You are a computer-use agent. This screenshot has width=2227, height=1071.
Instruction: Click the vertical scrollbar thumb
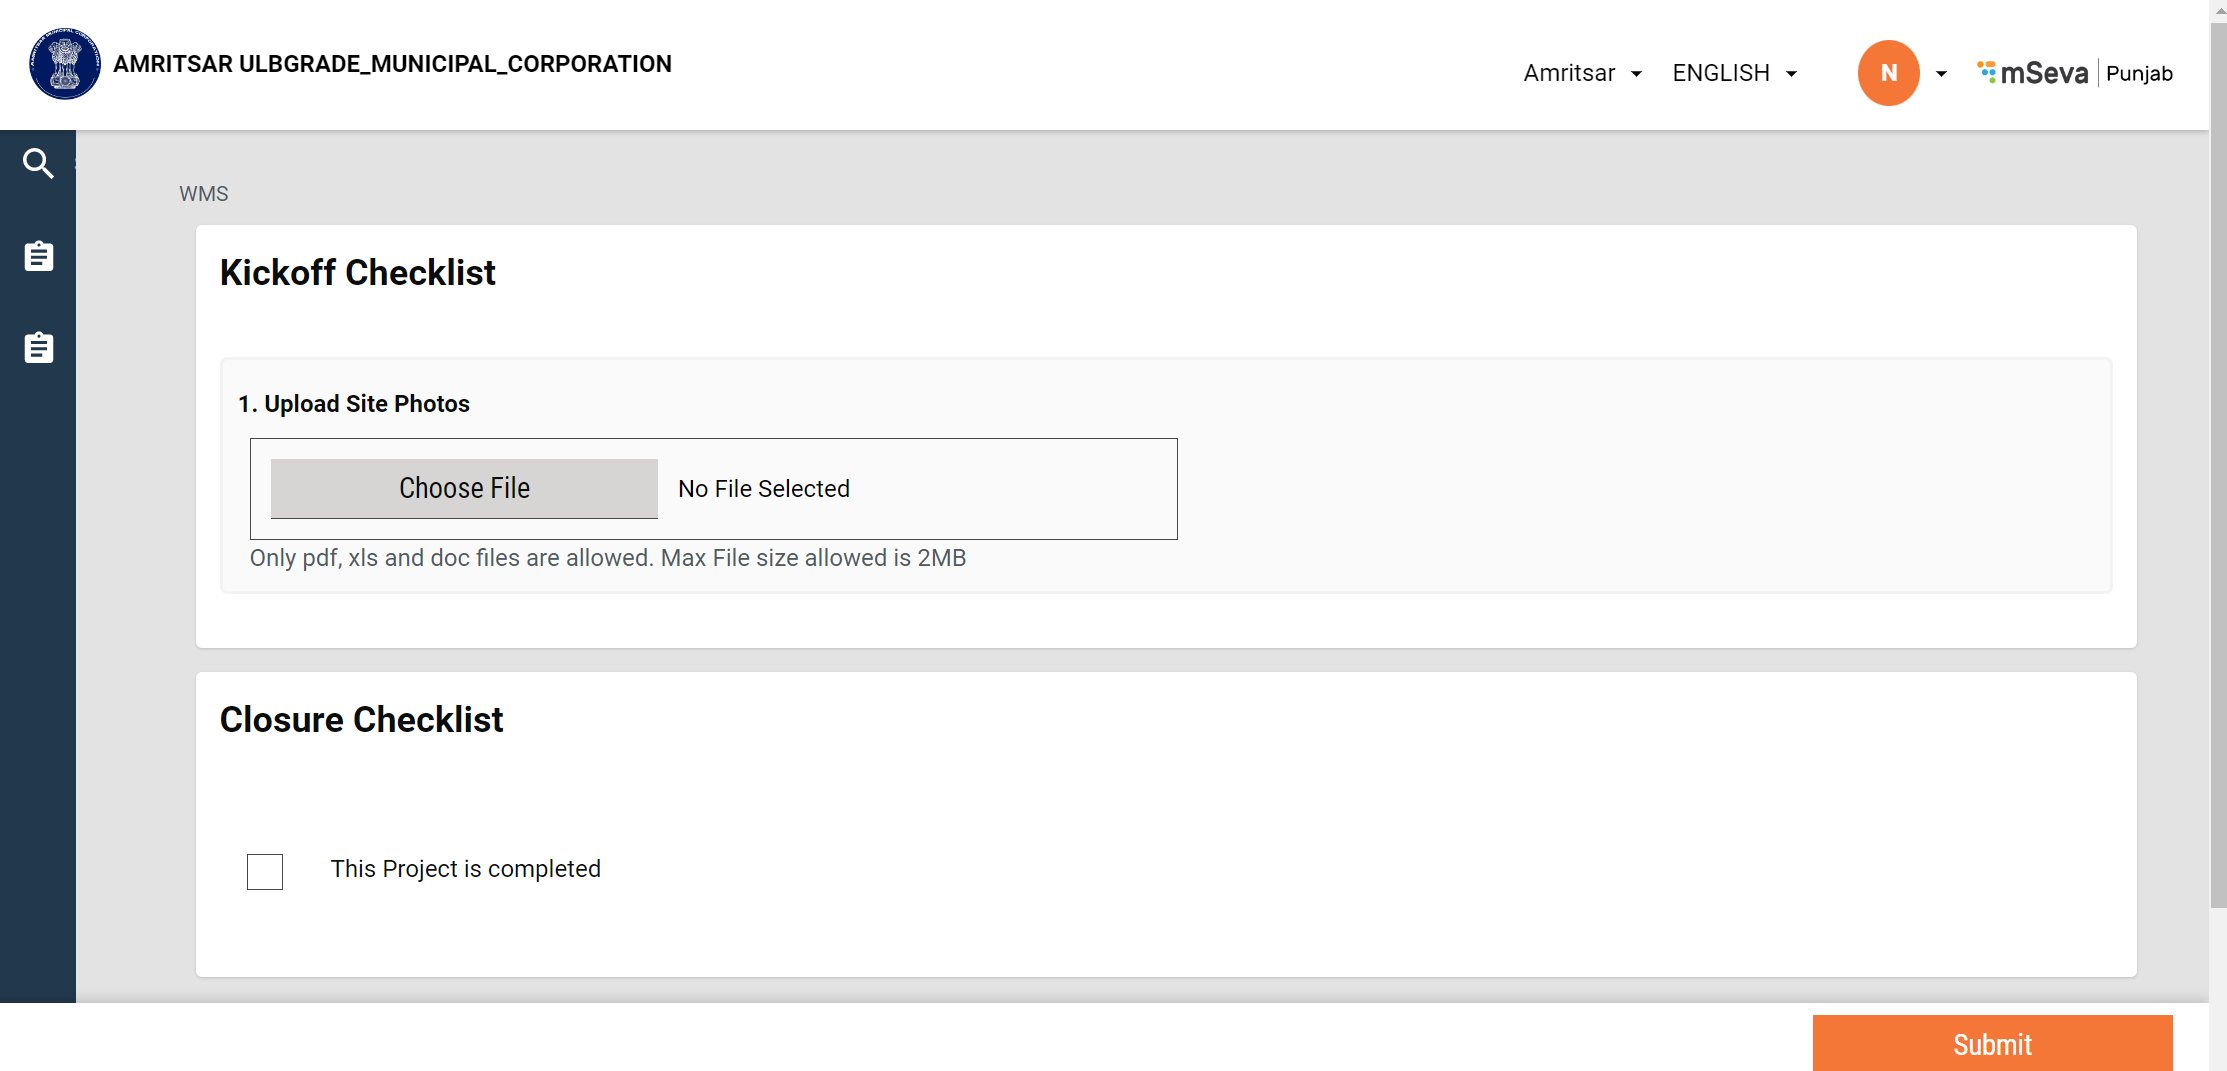click(2218, 460)
